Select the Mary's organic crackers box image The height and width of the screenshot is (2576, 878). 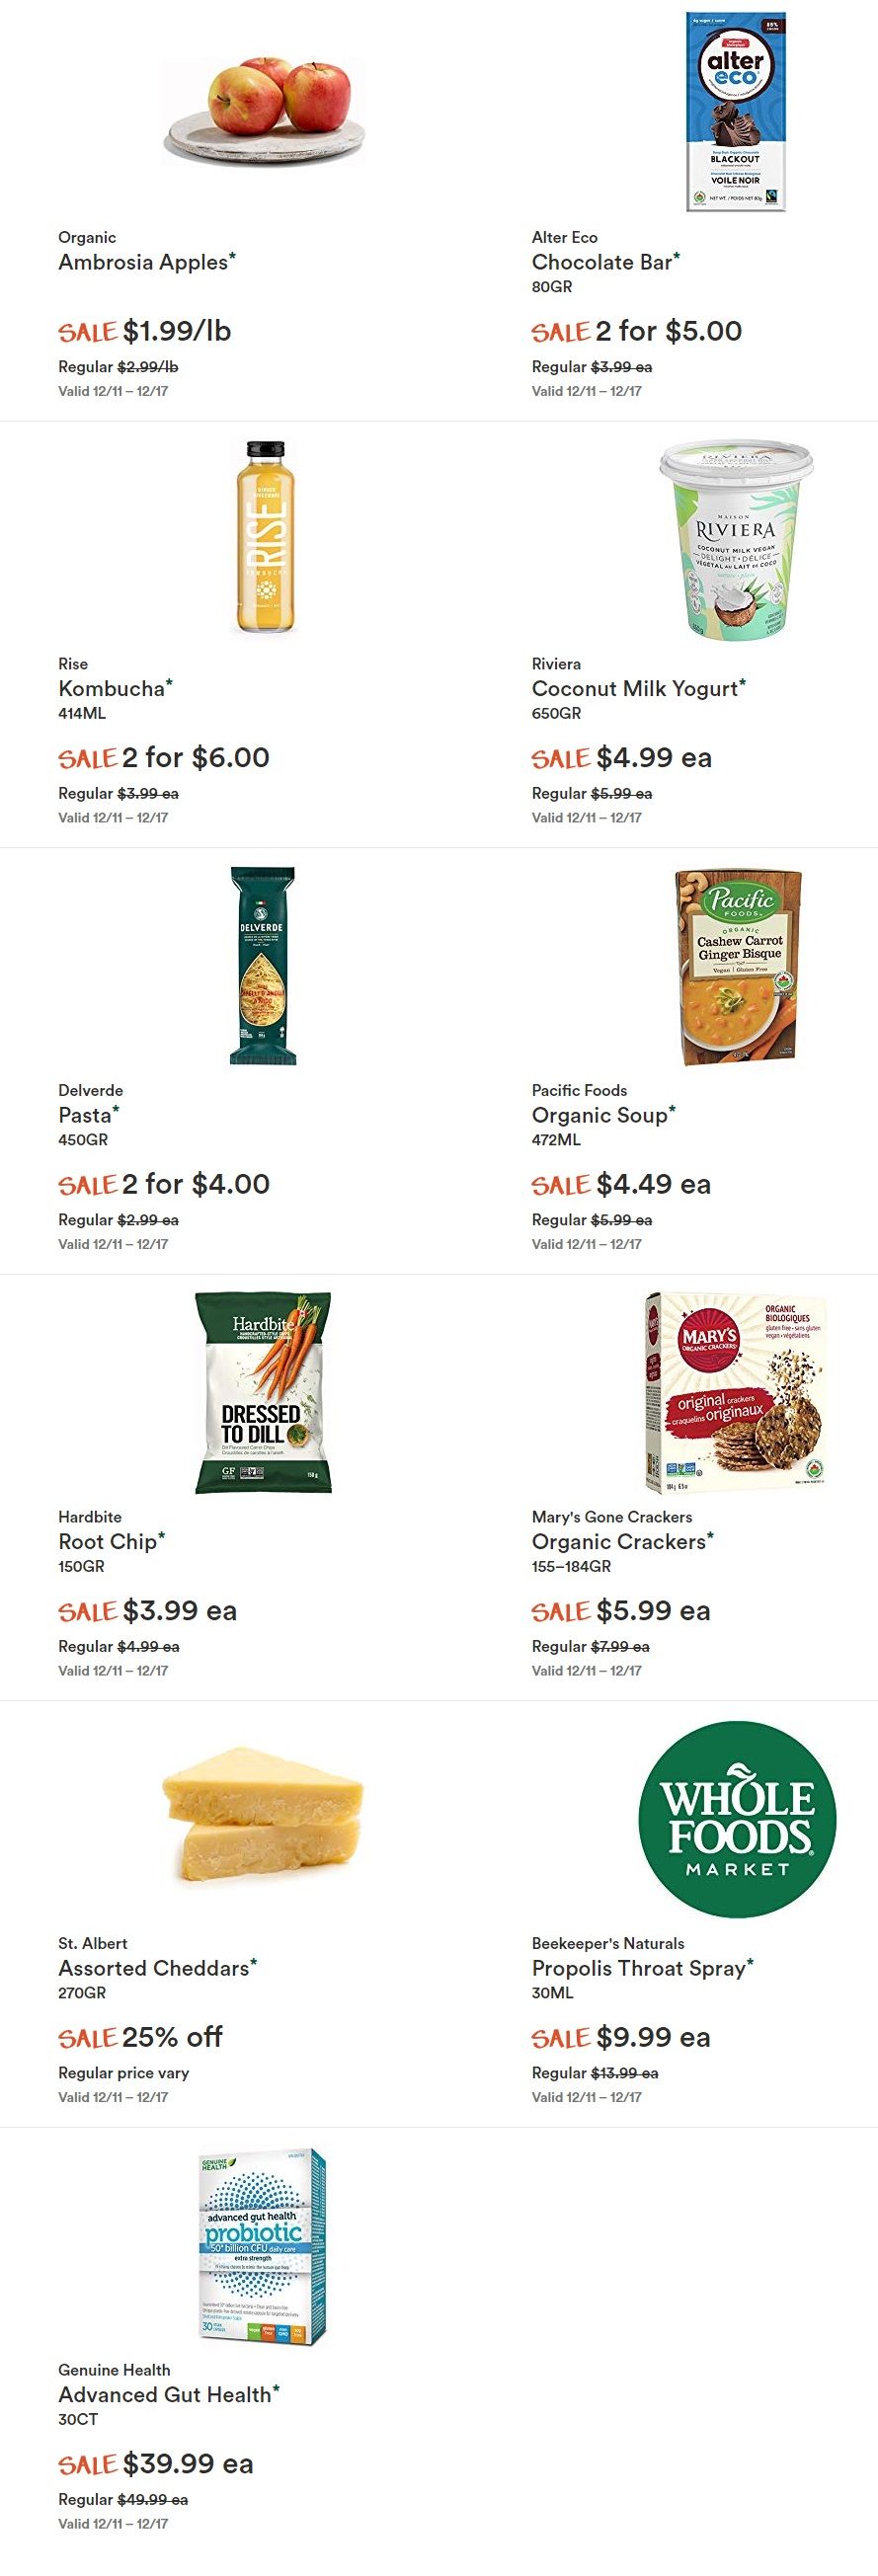(736, 1392)
